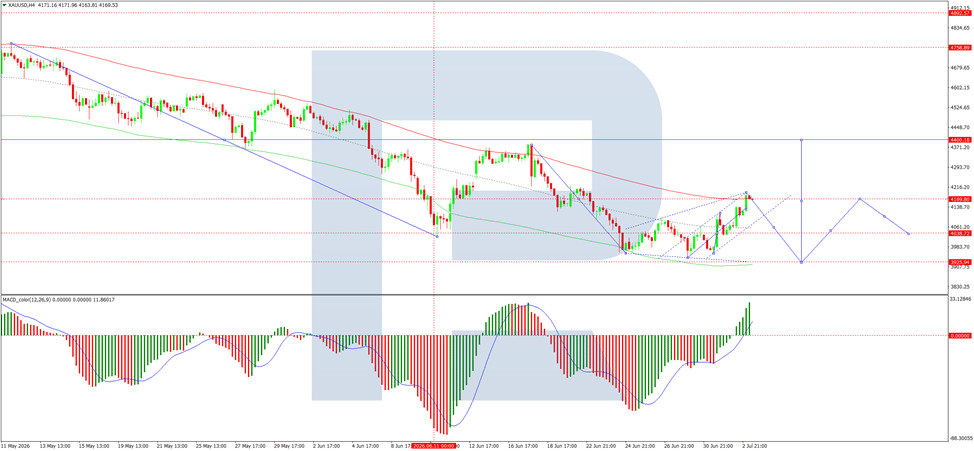Click the XAUUSD,H4 chart title arrow
Image resolution: width=974 pixels, height=451 pixels.
[x=3, y=5]
